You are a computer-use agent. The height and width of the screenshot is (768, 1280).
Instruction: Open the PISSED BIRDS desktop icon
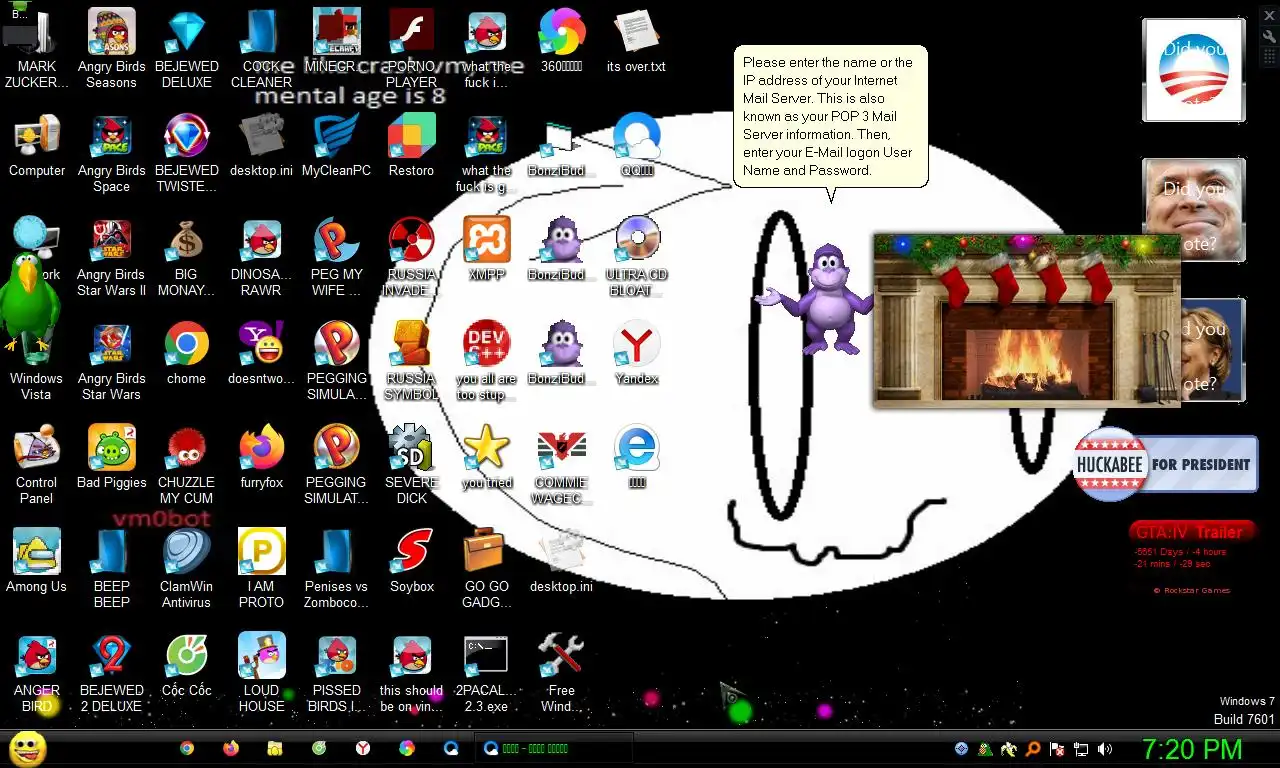337,672
